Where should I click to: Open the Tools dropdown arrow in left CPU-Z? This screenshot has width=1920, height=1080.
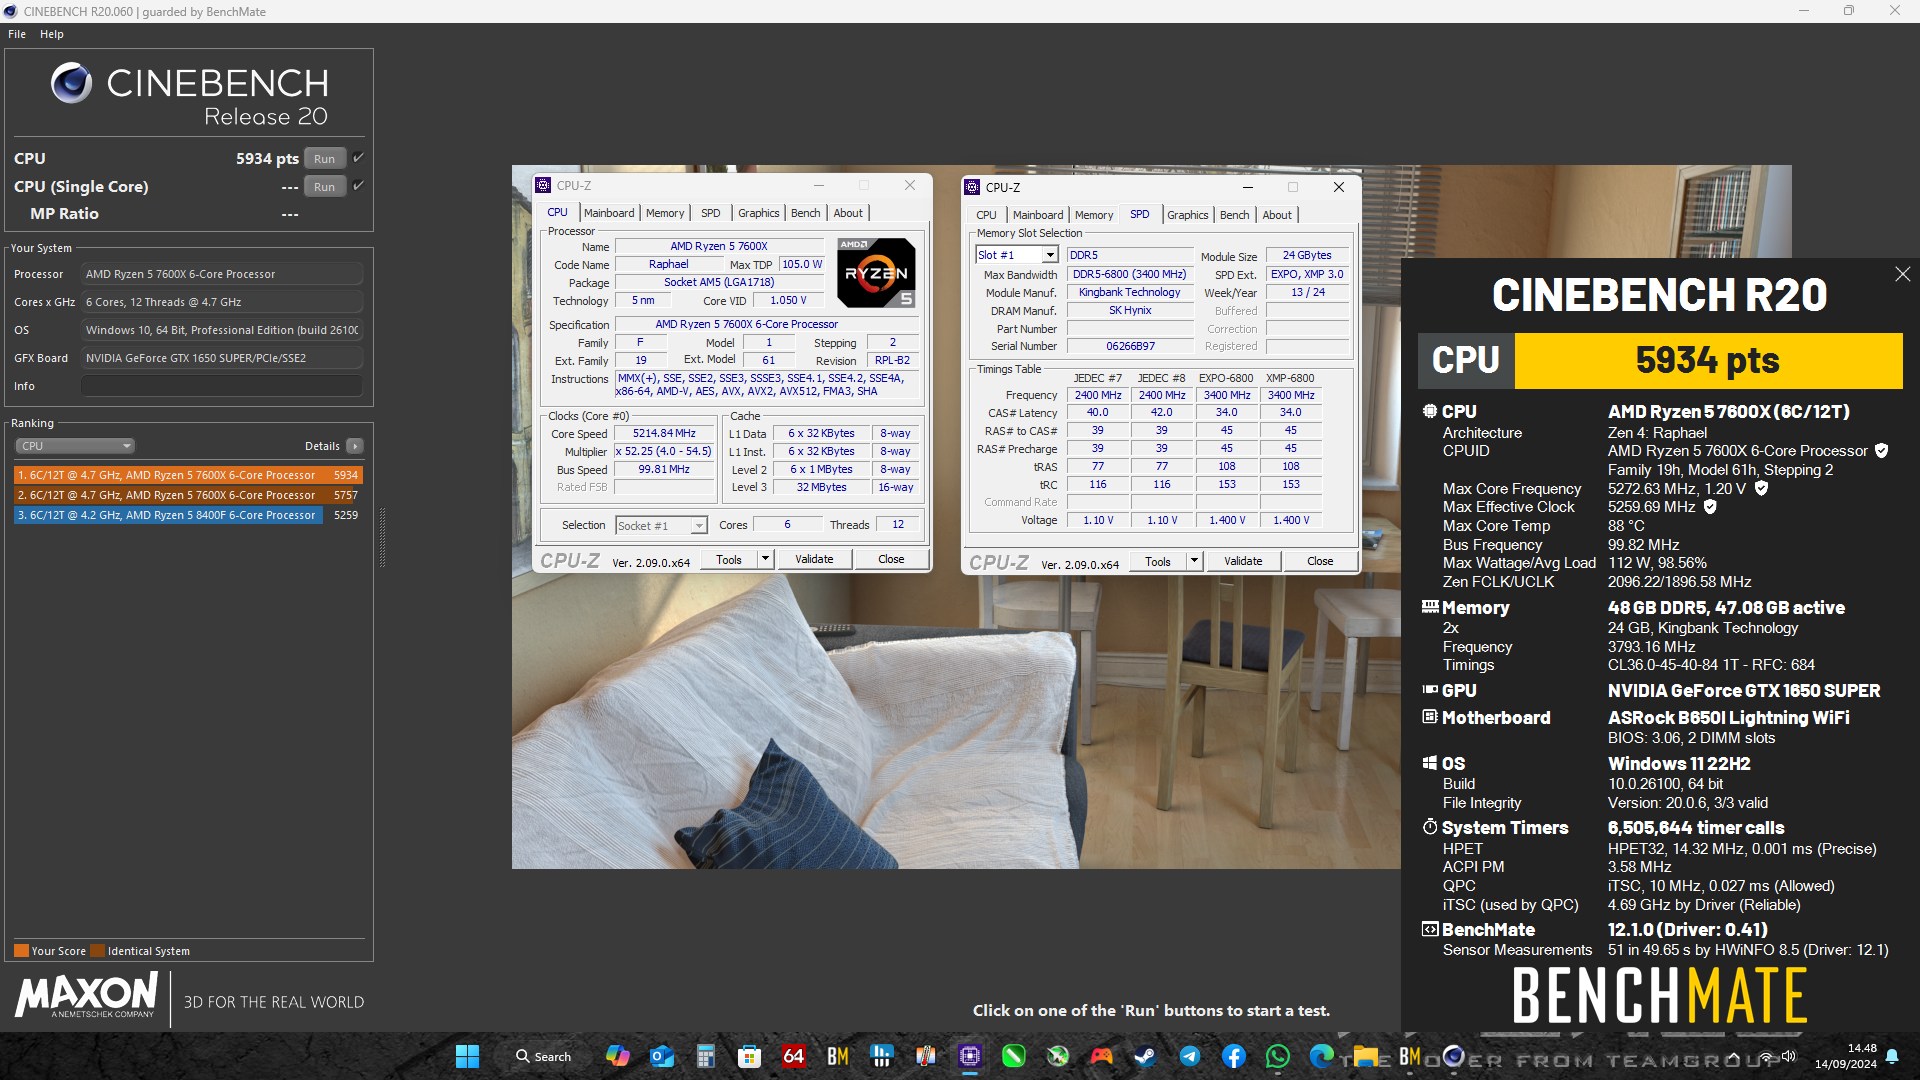coord(765,559)
